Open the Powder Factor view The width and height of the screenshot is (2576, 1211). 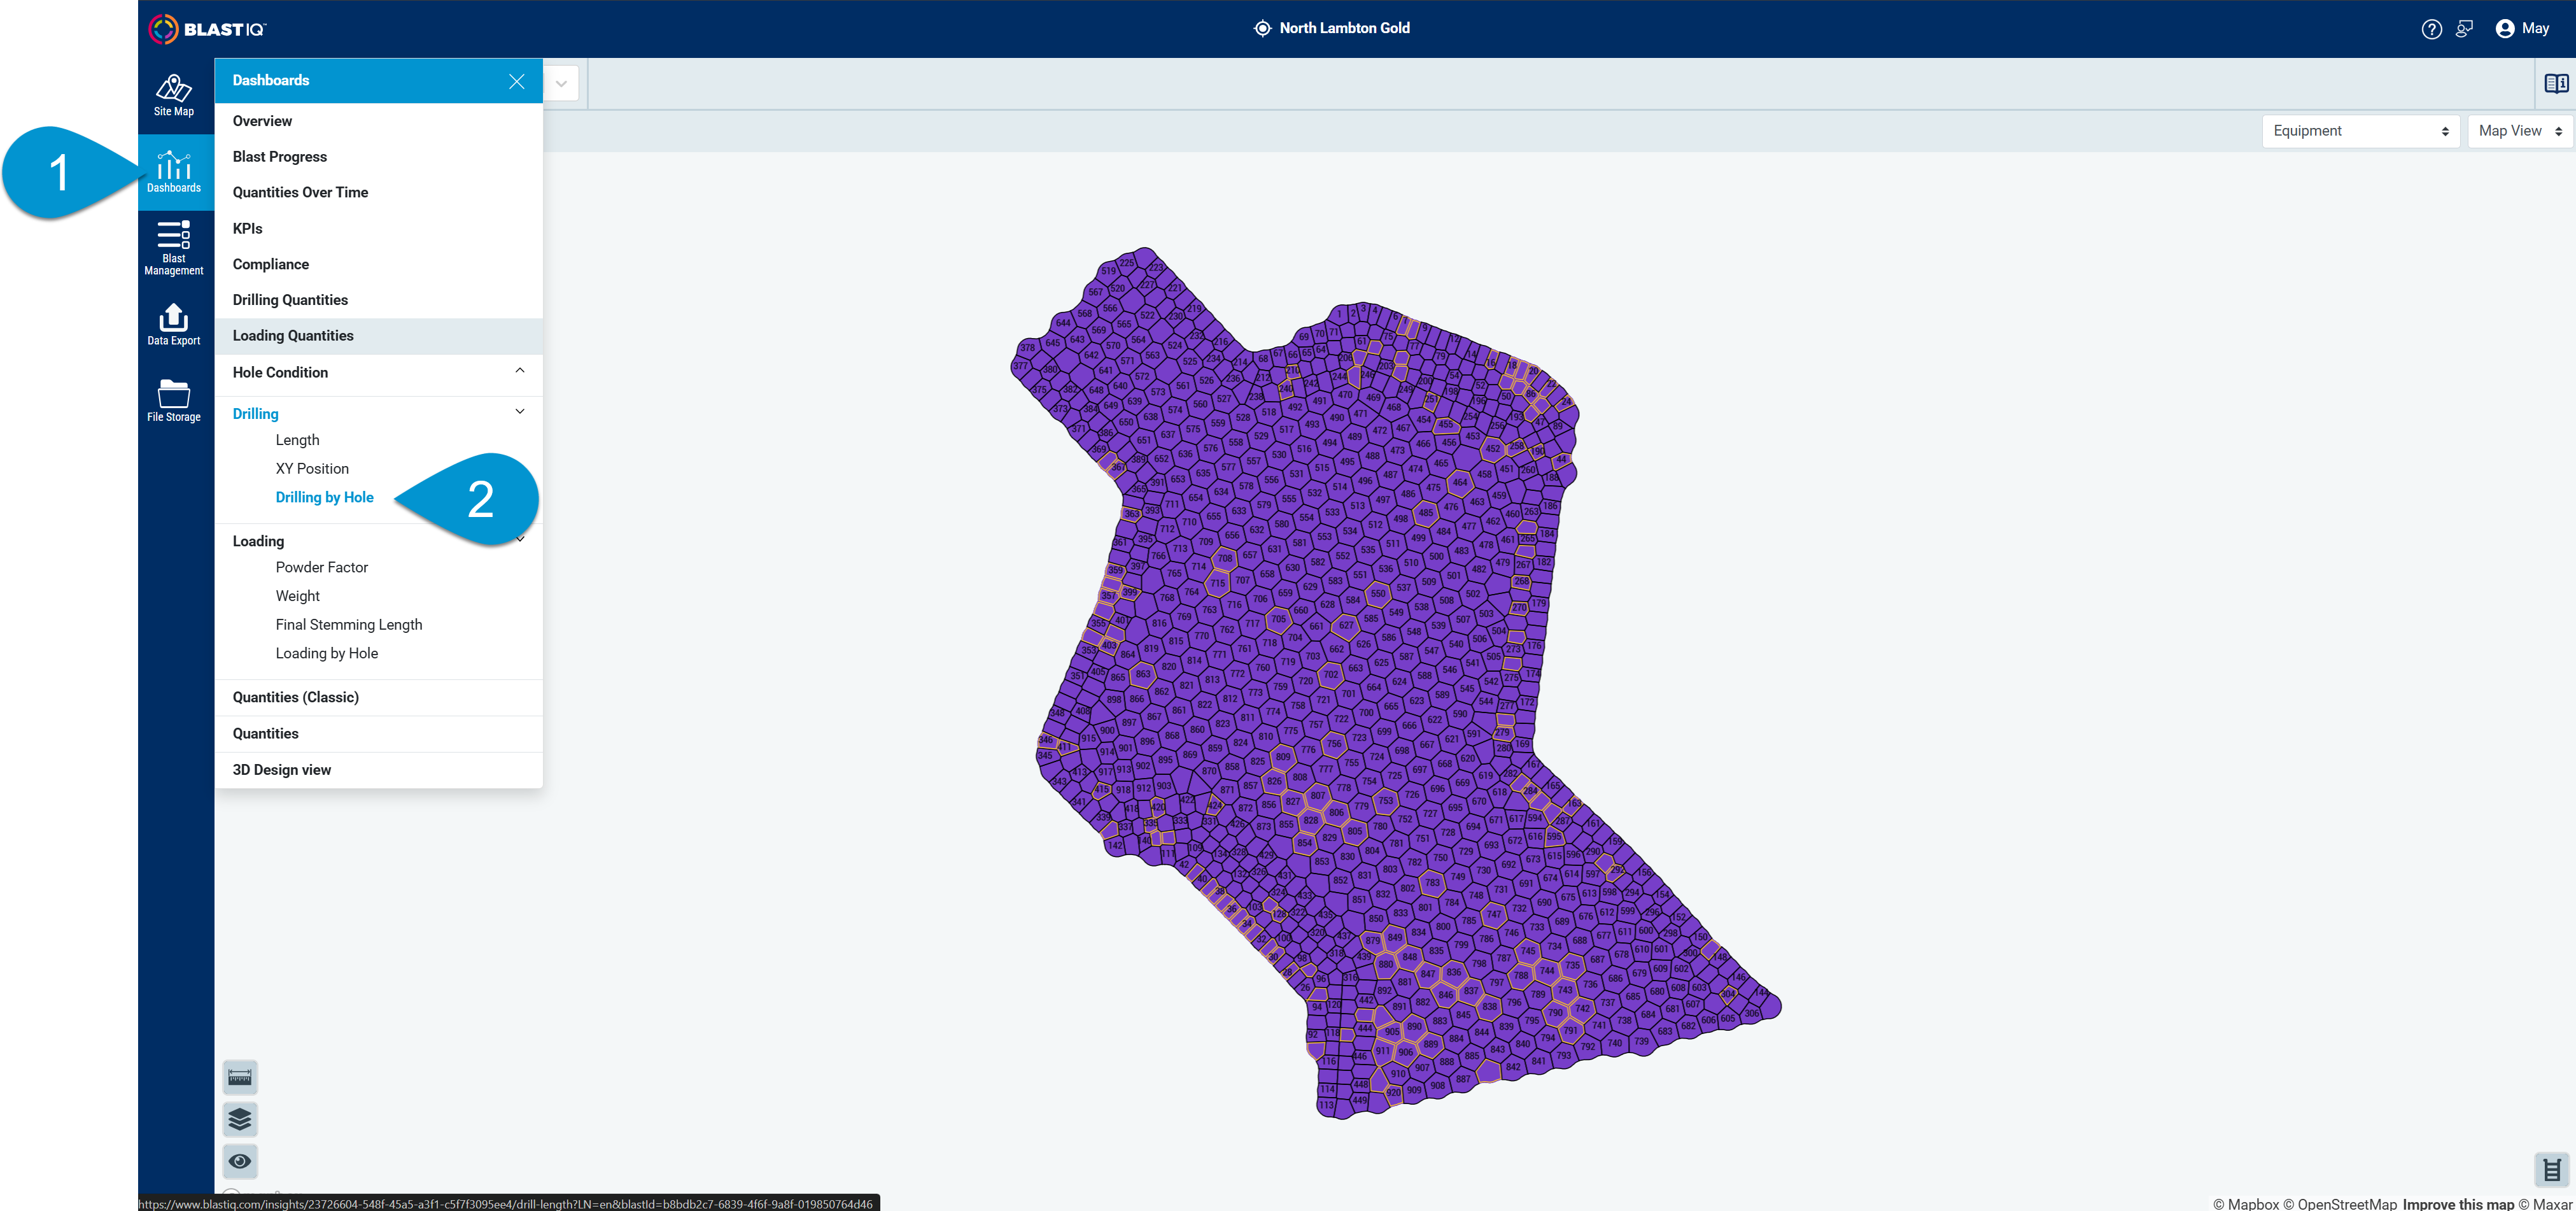(x=322, y=567)
